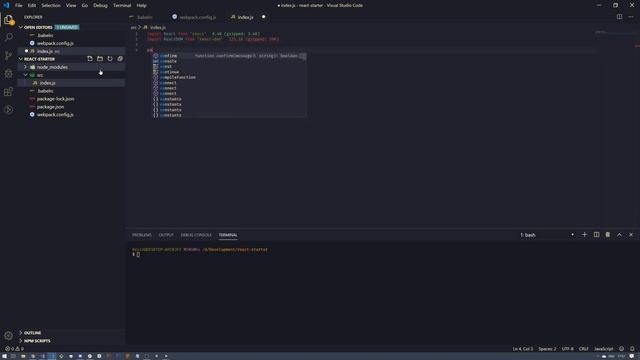Open the Live Share icon in activity bar
640x360 pixels.
tap(9, 109)
